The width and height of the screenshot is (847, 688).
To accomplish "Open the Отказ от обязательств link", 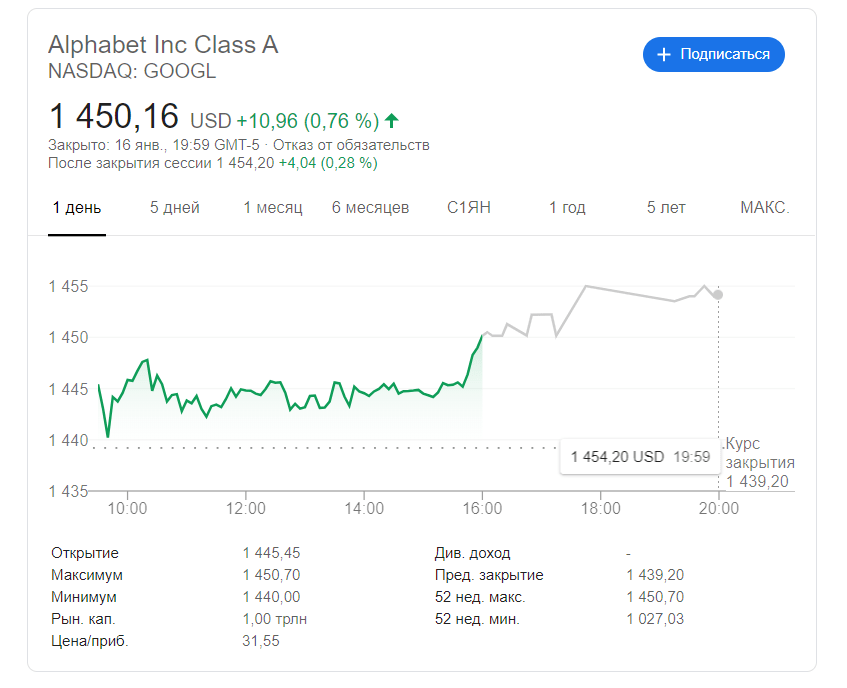I will click(352, 144).
